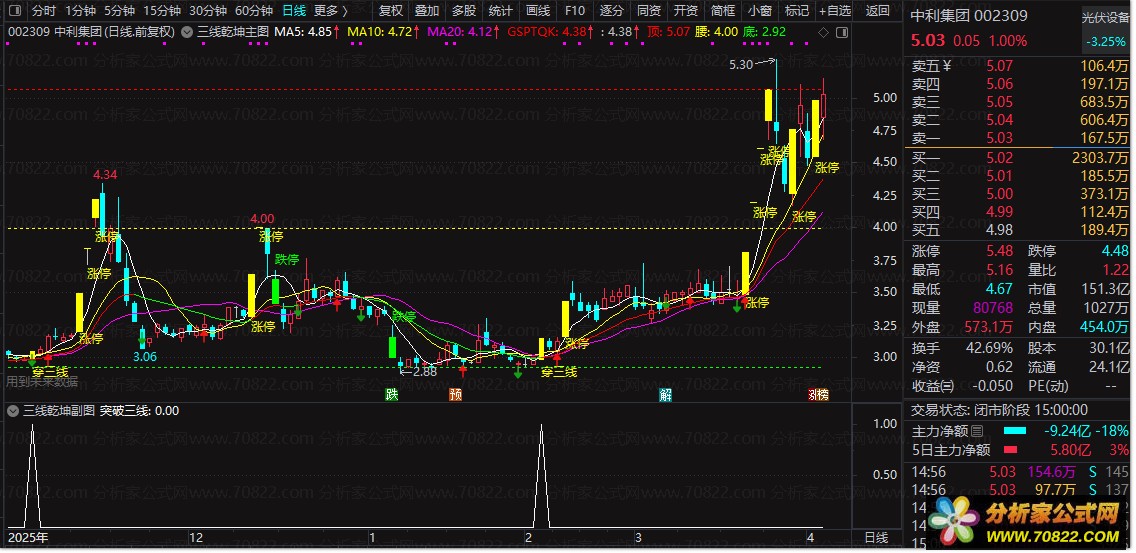Expand the 三线乾坤主图 indicator dropdown arrow
The height and width of the screenshot is (553, 1136).
click(187, 32)
